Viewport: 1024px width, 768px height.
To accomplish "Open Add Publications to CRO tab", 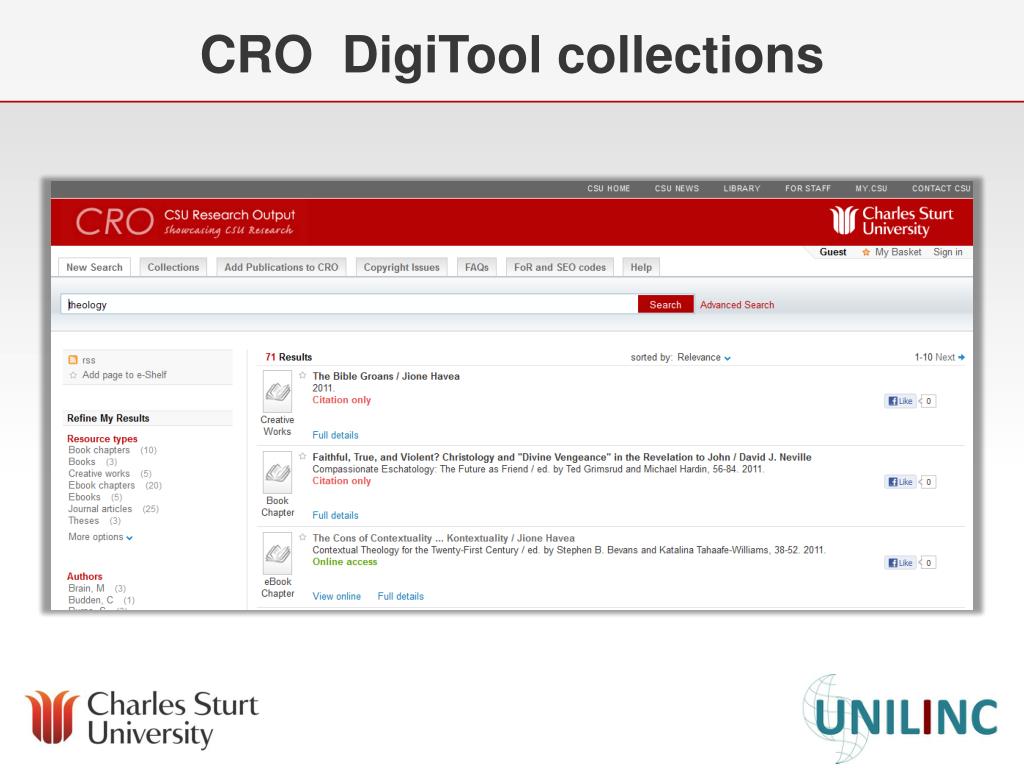I will click(x=281, y=267).
